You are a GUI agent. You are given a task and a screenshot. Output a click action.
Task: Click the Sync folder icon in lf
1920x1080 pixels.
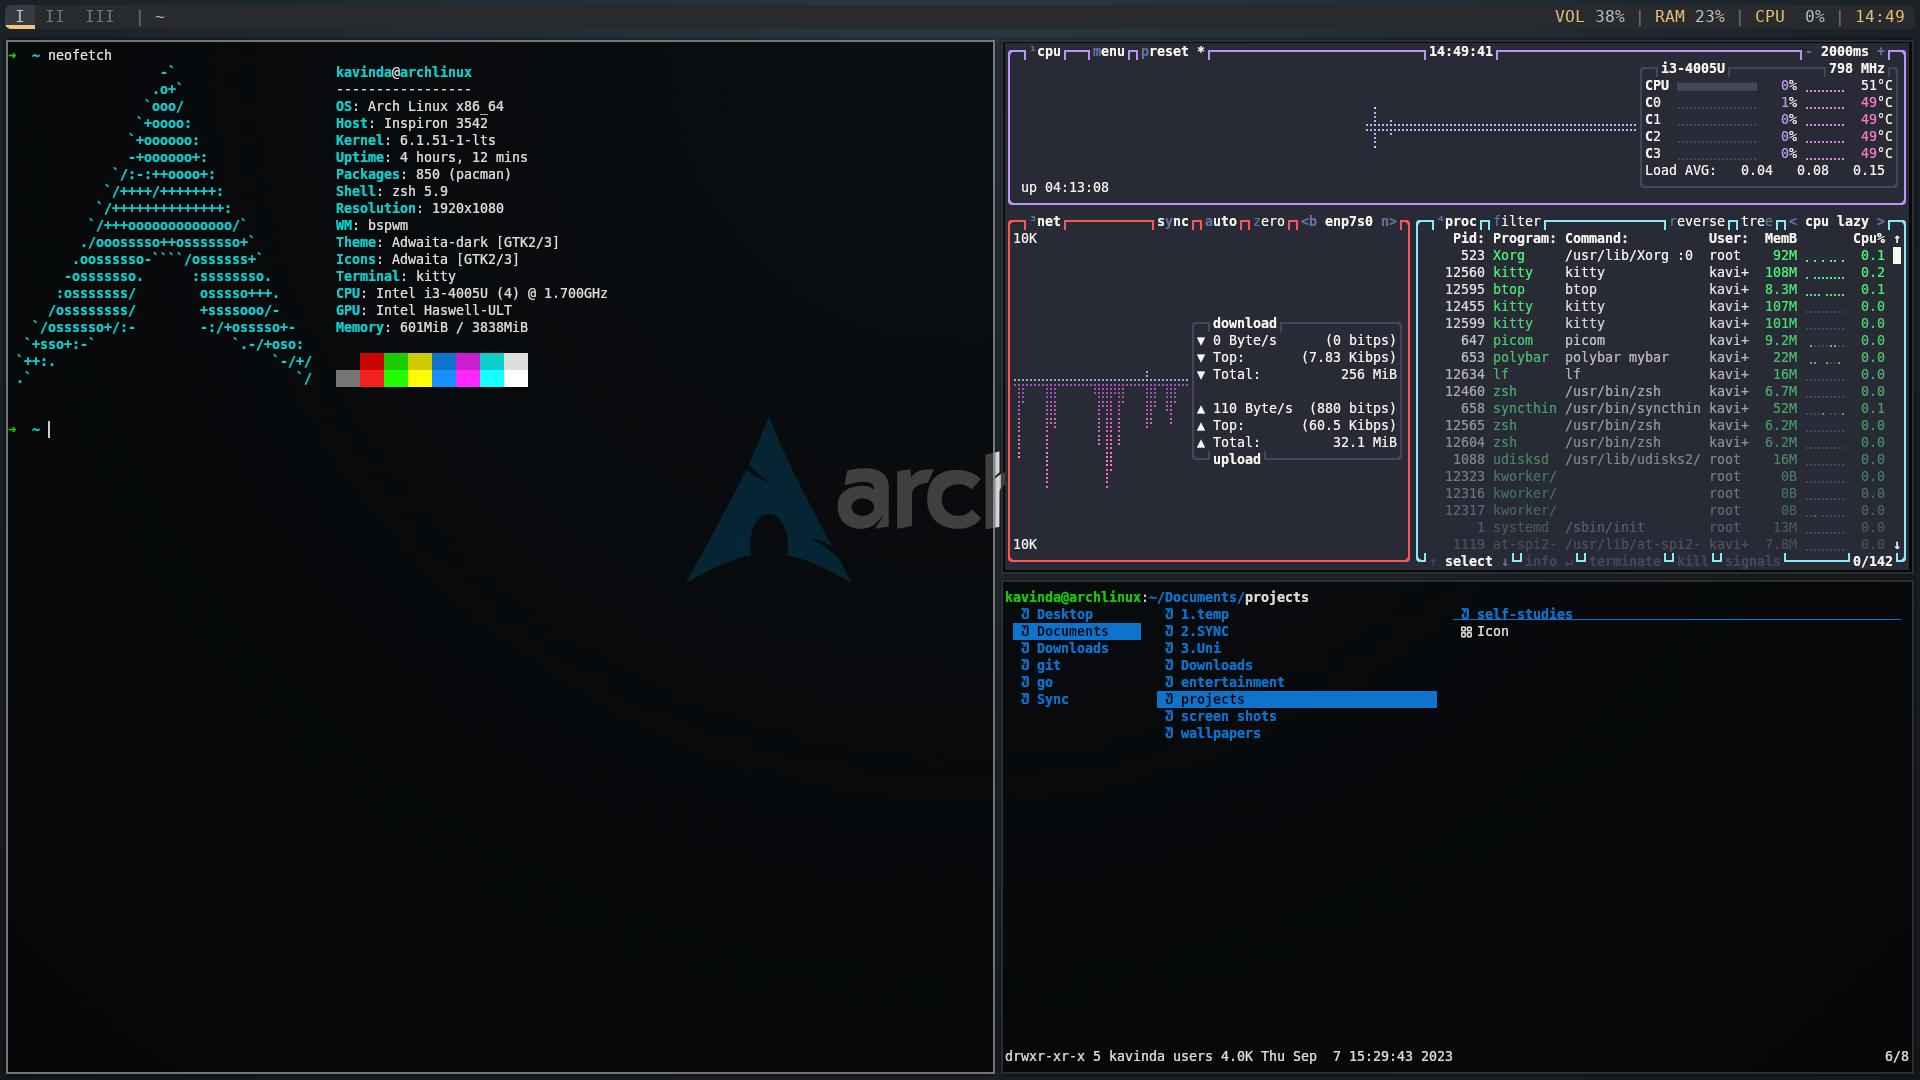click(x=1025, y=700)
